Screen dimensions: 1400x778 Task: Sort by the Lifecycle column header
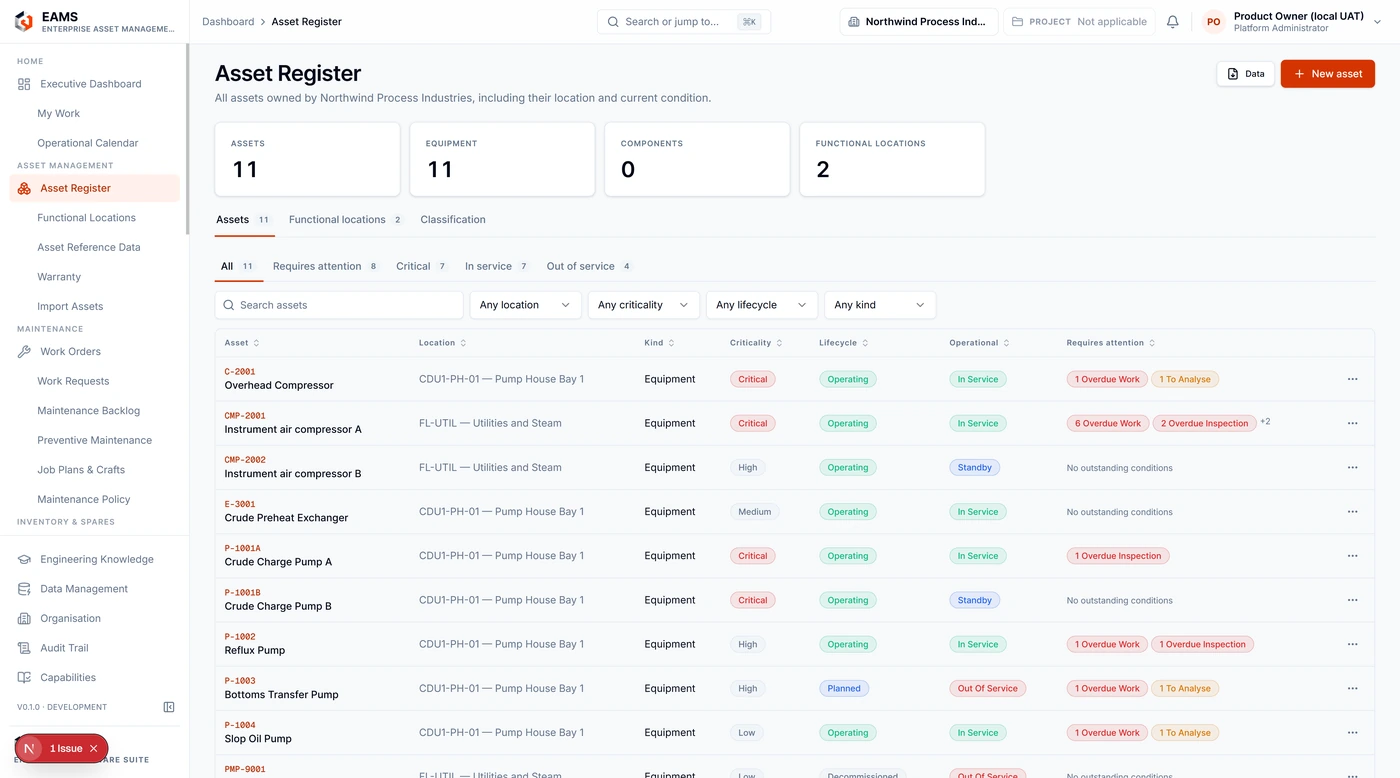pos(843,343)
